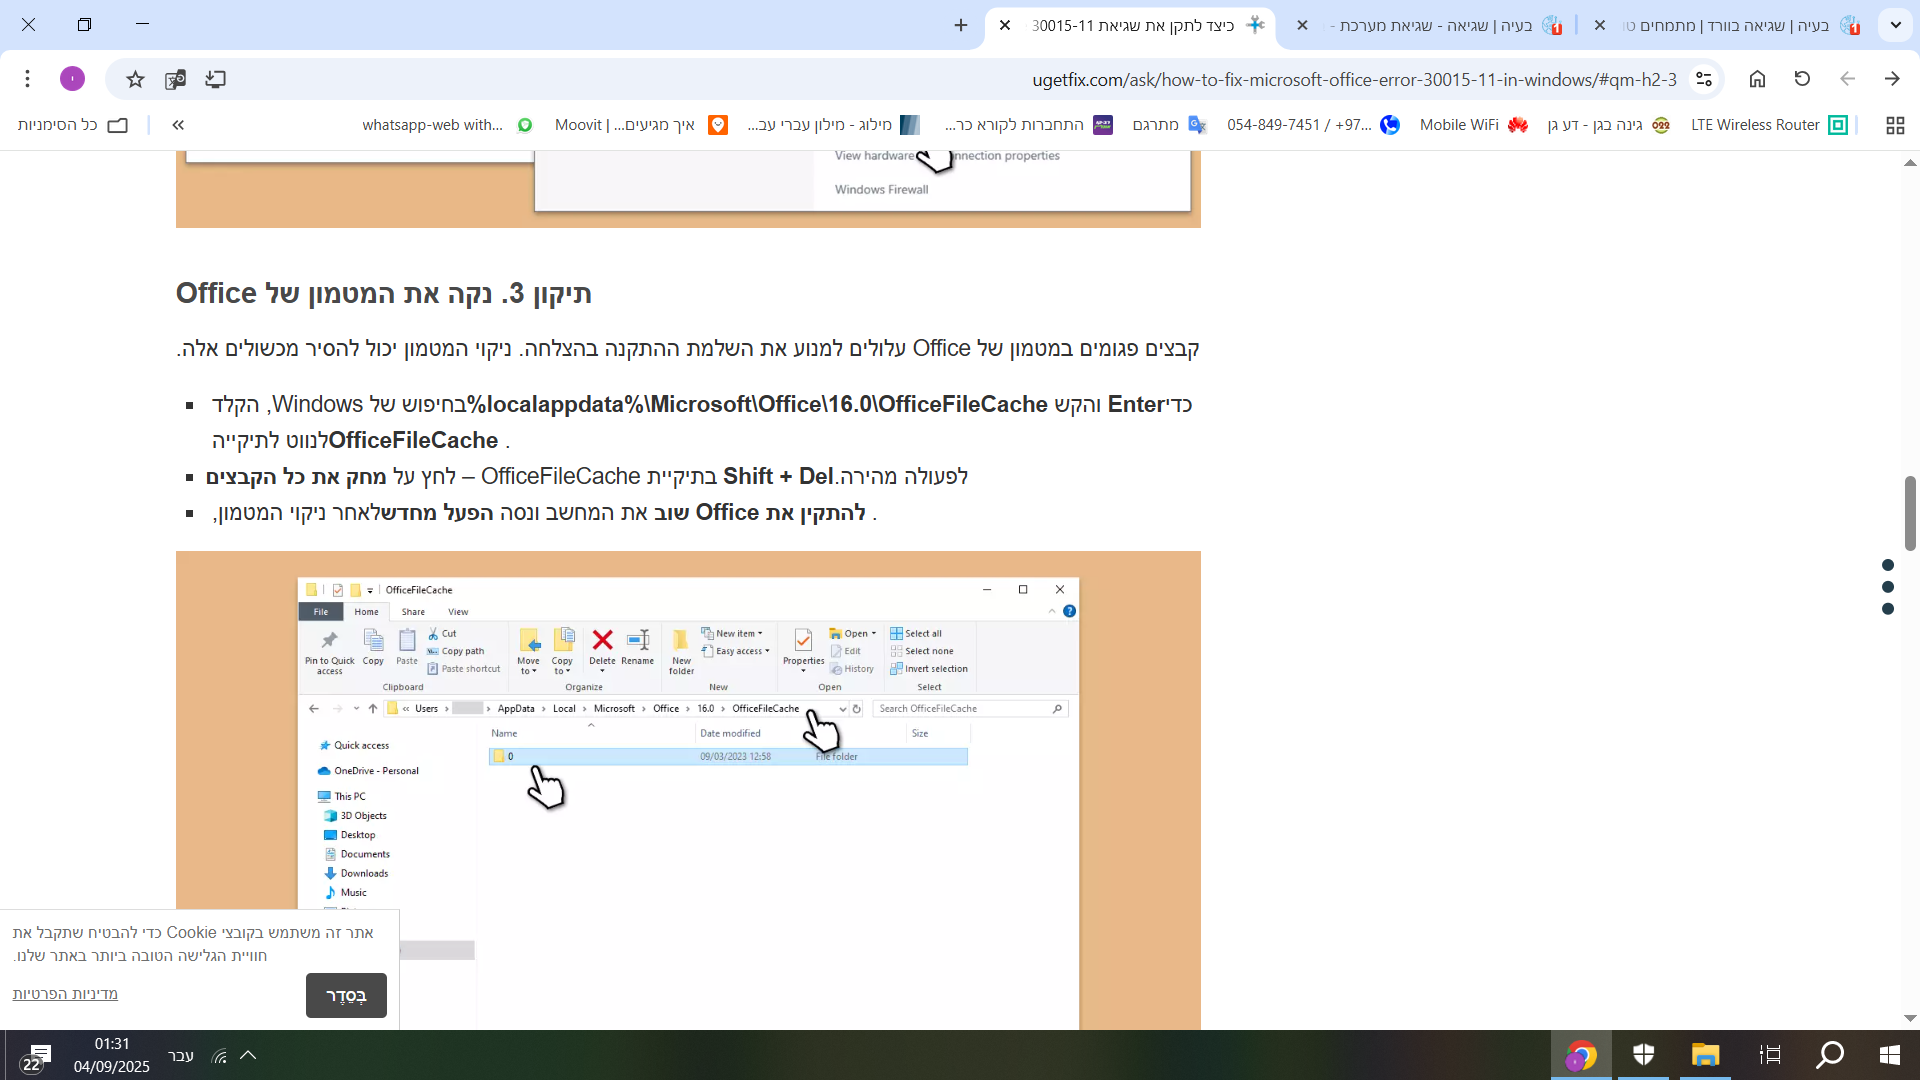Viewport: 1920px width, 1080px height.
Task: Open the Google Translate bookmark
Action: coord(1169,125)
